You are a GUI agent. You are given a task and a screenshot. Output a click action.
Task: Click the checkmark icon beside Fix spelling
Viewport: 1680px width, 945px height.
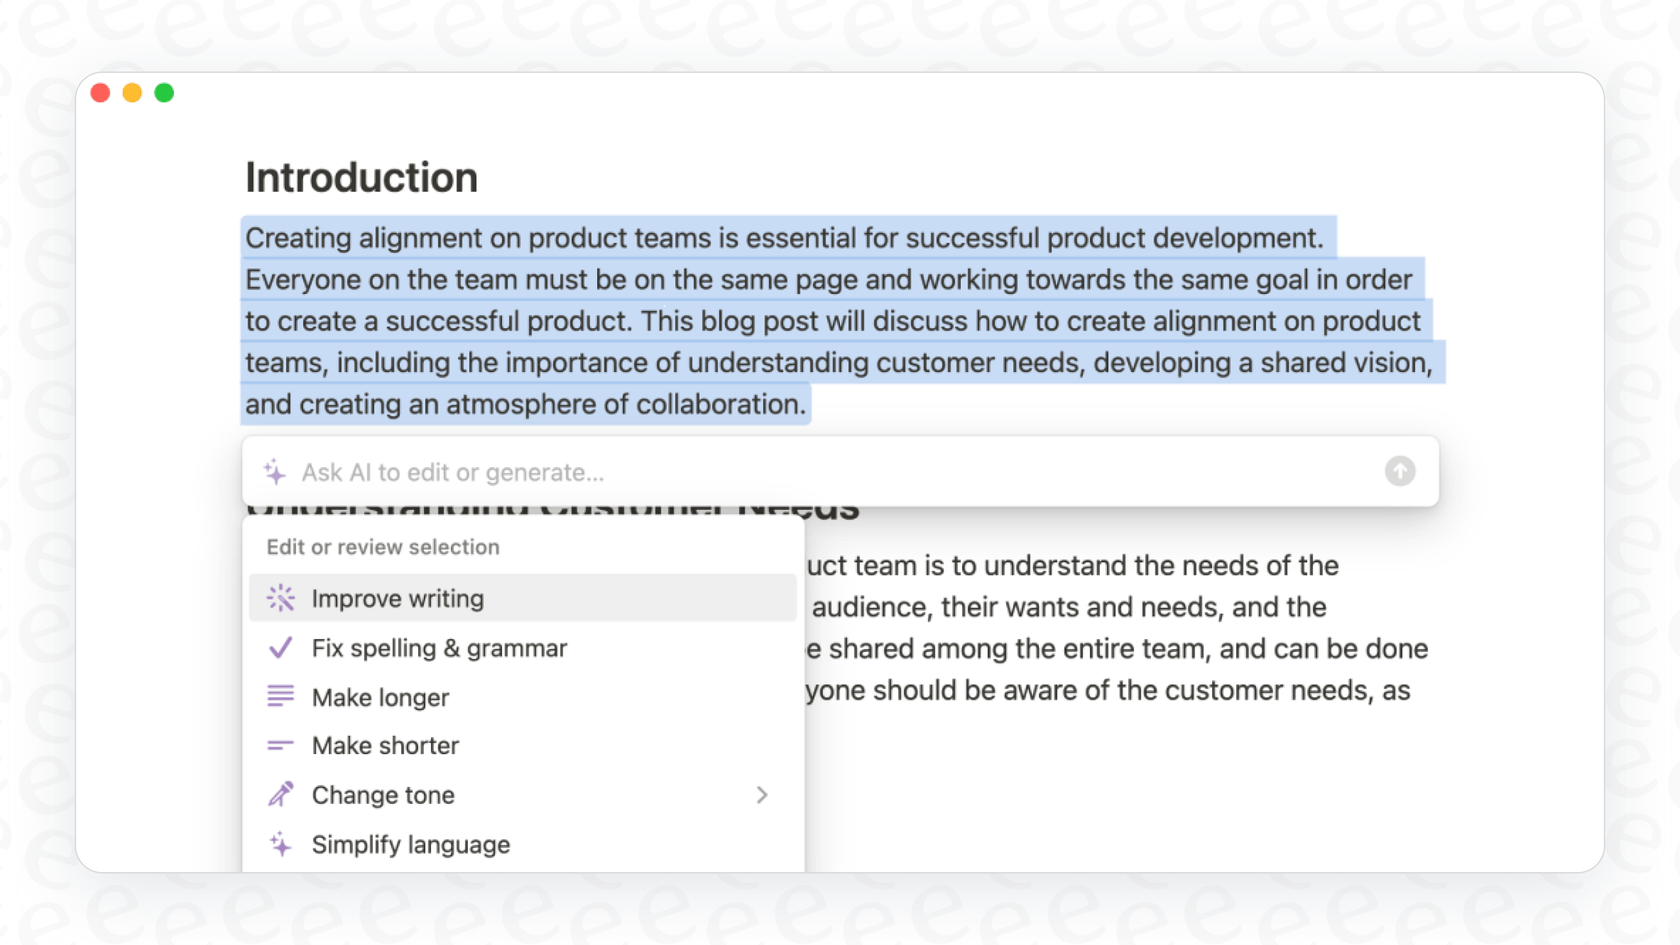280,648
